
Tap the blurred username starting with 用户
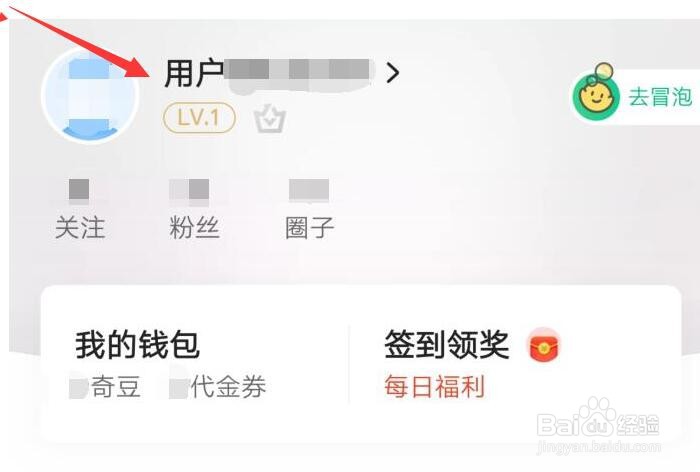(x=269, y=74)
